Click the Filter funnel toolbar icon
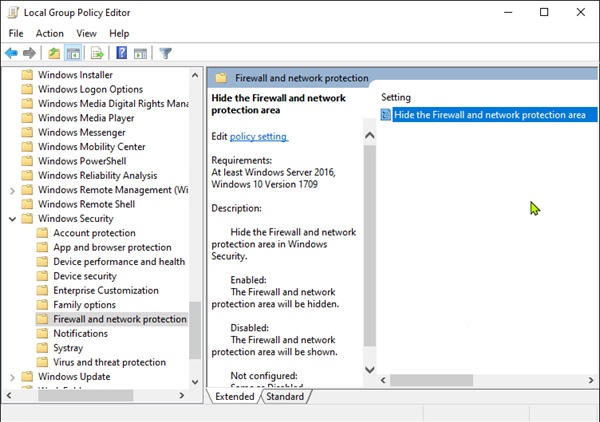Viewport: 600px width, 422px height. coord(165,53)
